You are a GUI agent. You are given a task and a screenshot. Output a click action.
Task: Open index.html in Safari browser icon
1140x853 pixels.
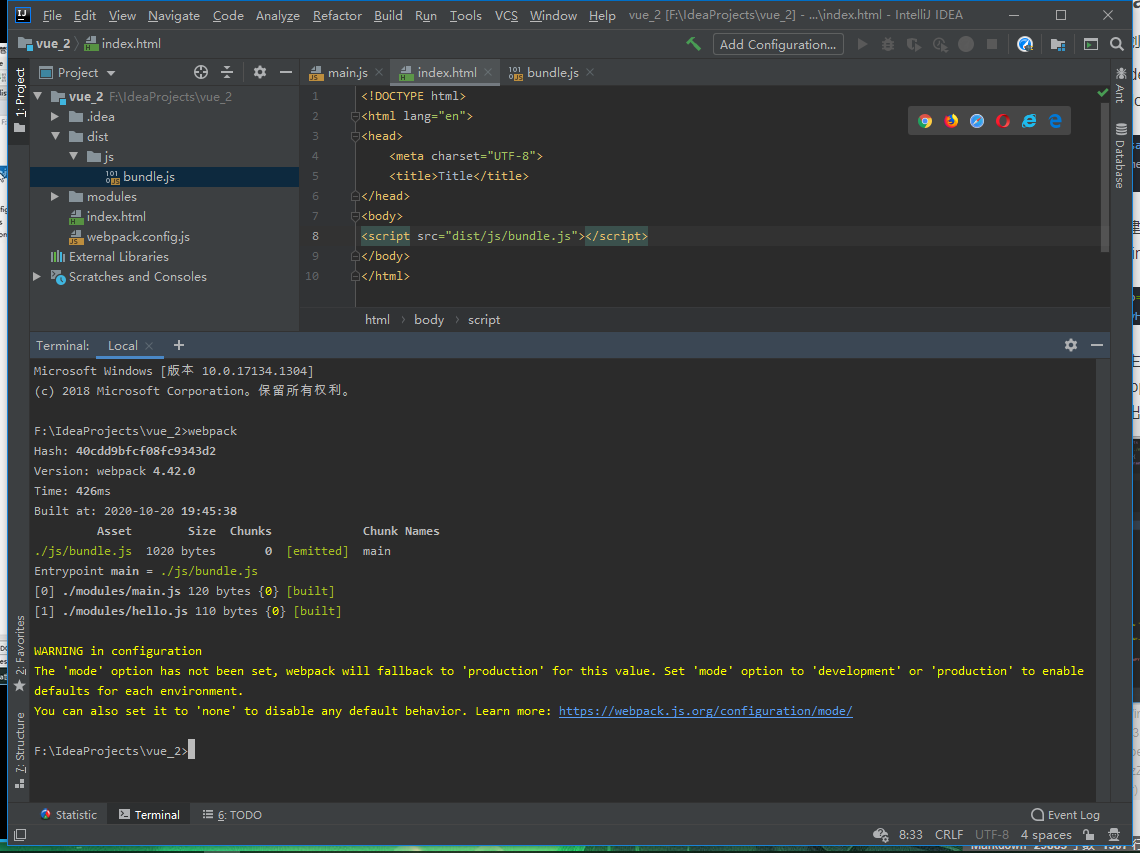point(977,121)
